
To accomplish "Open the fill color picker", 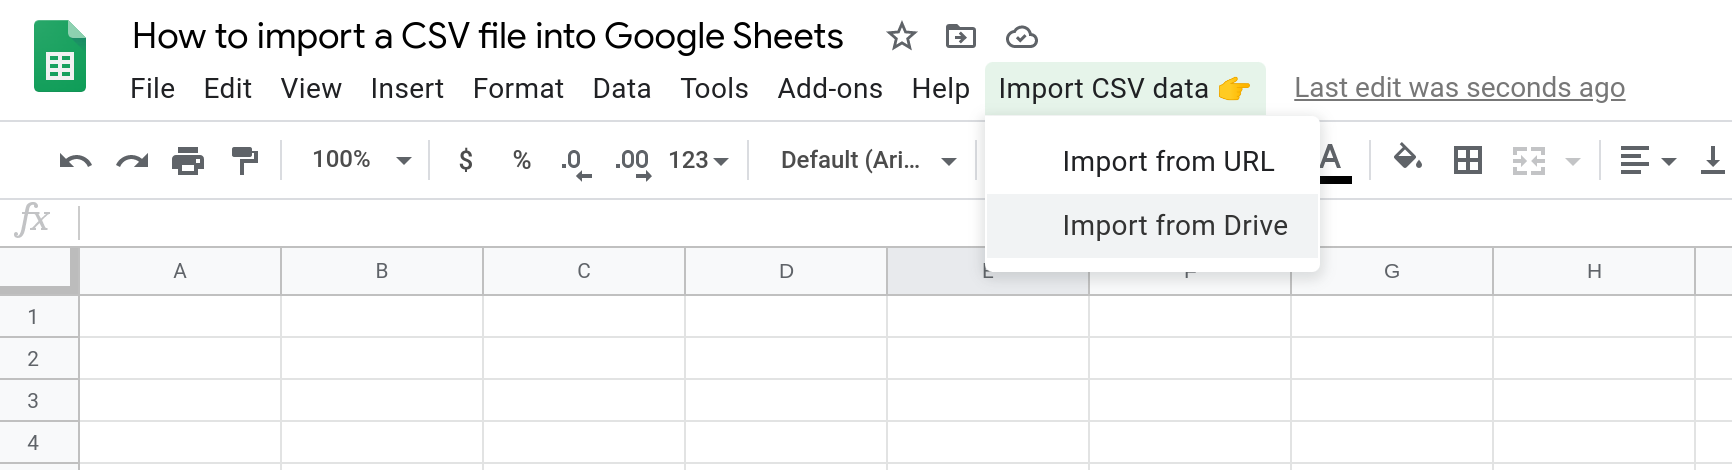I will coord(1408,158).
